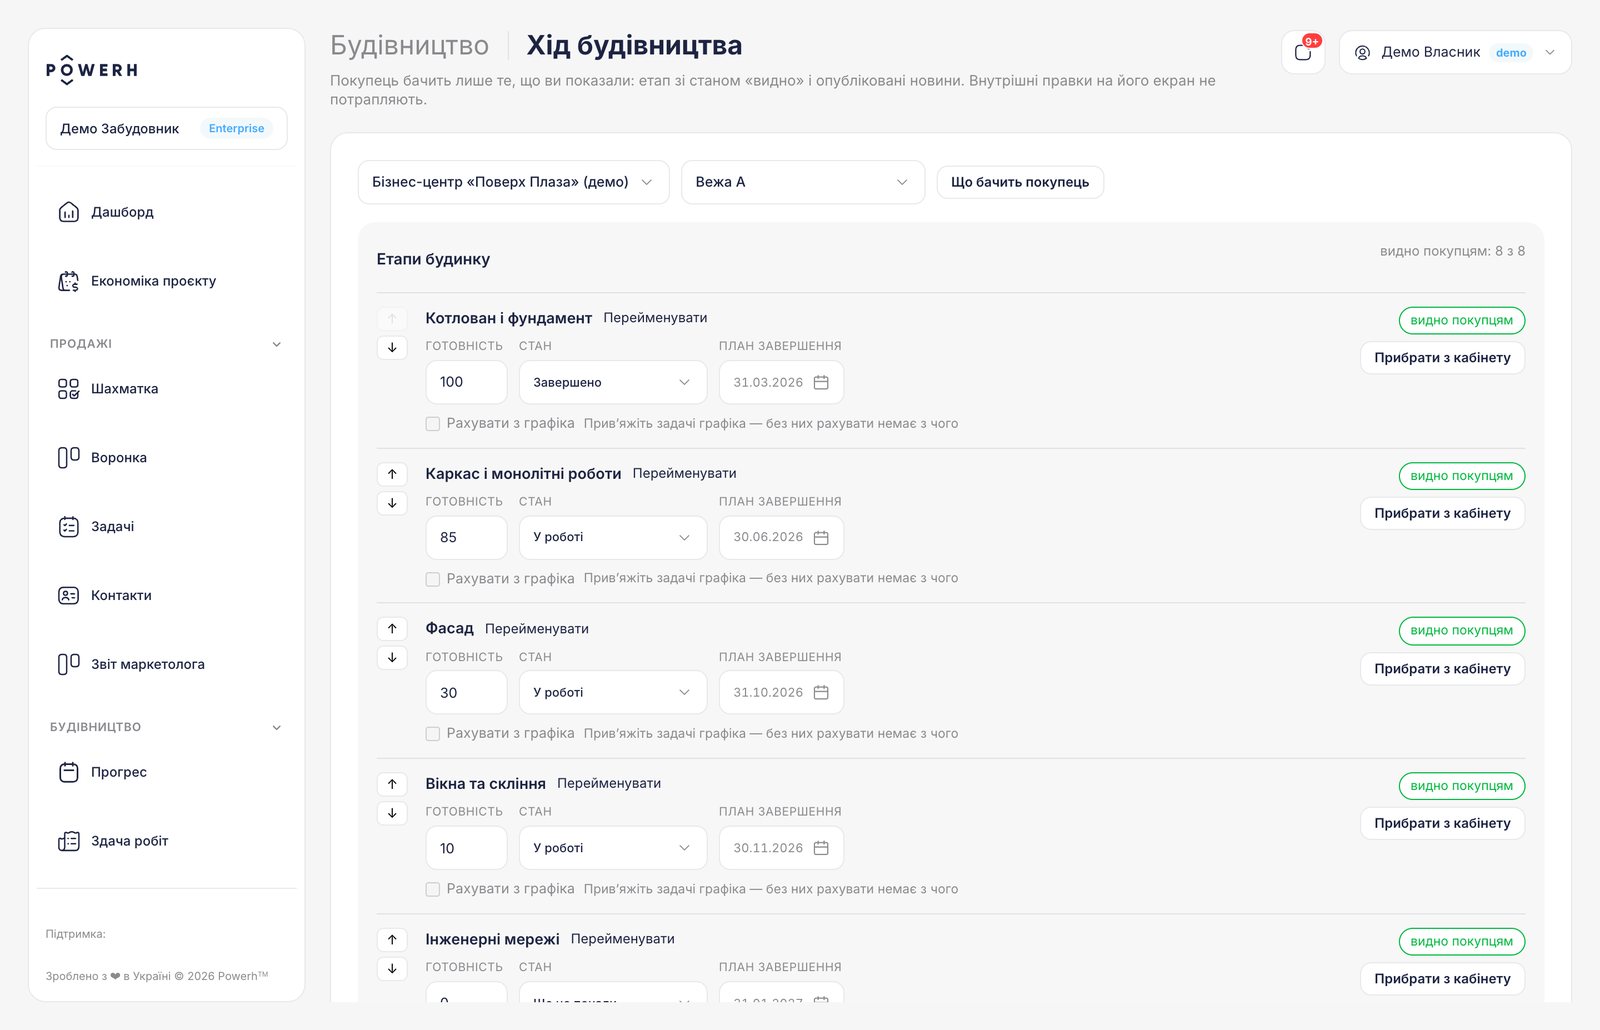Viewport: 1600px width, 1030px height.
Task: Enable Рахувати з графіка for Фасад
Action: click(433, 734)
